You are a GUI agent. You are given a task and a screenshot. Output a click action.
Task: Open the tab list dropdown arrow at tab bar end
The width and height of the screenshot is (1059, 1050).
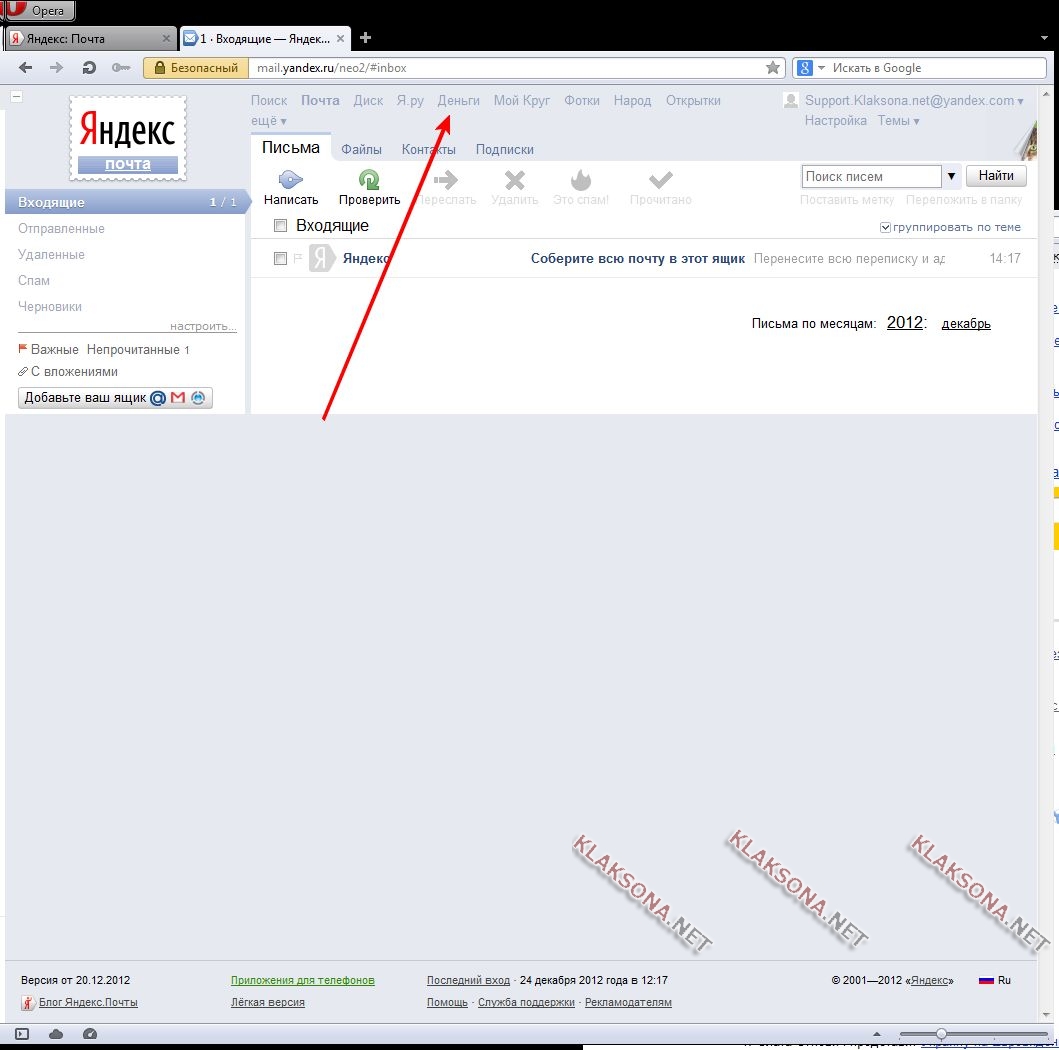pyautogui.click(x=1044, y=38)
